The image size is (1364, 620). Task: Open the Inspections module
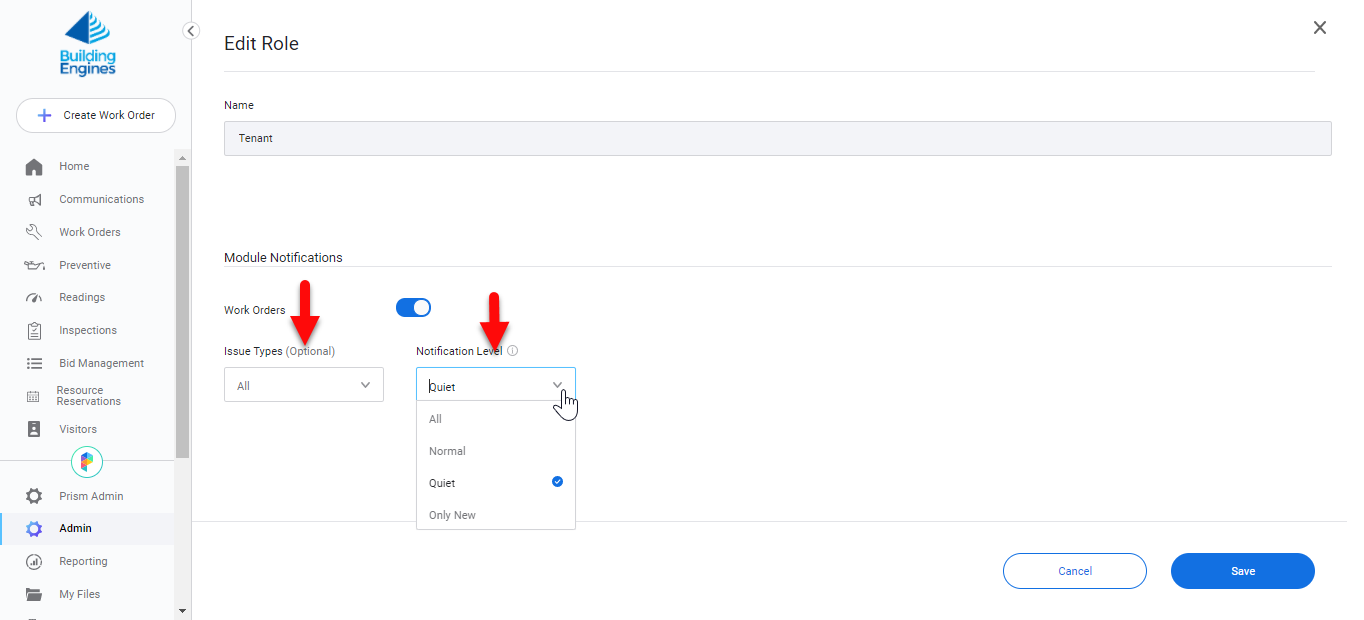(87, 331)
